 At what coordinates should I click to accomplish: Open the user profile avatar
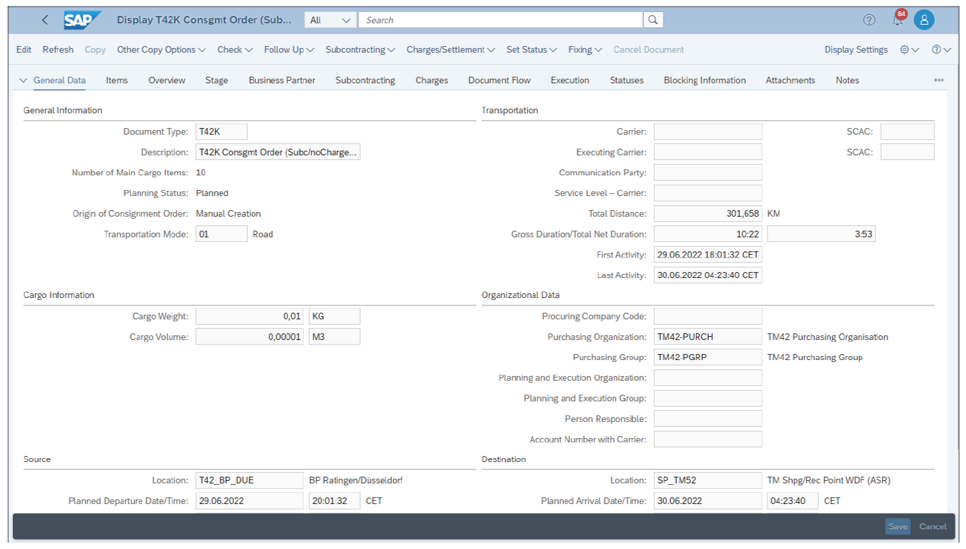(x=924, y=20)
